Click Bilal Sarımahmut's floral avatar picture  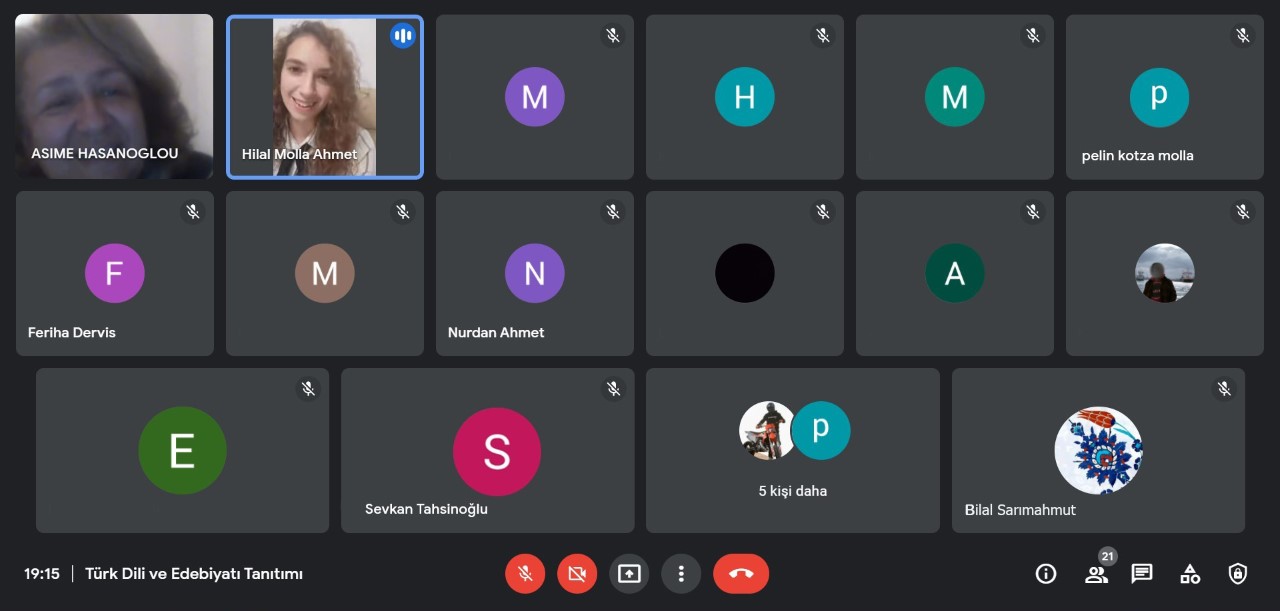coord(1099,451)
